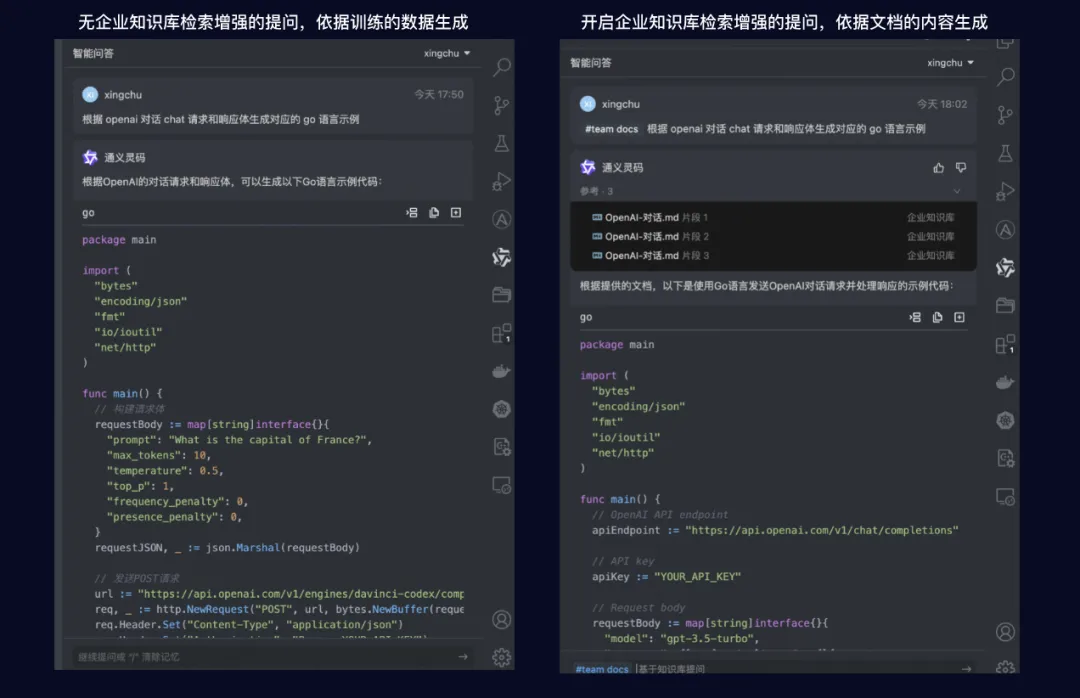This screenshot has height=698, width=1080.
Task: Select the Search magnifier in activity bar
Action: 501,66
